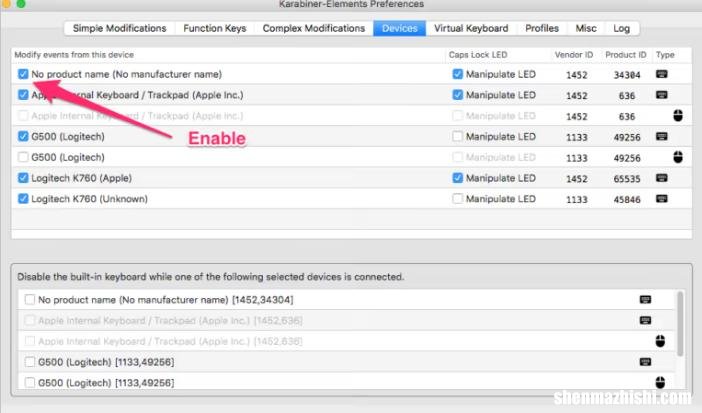Open the Log tab
The width and height of the screenshot is (702, 413).
[621, 28]
